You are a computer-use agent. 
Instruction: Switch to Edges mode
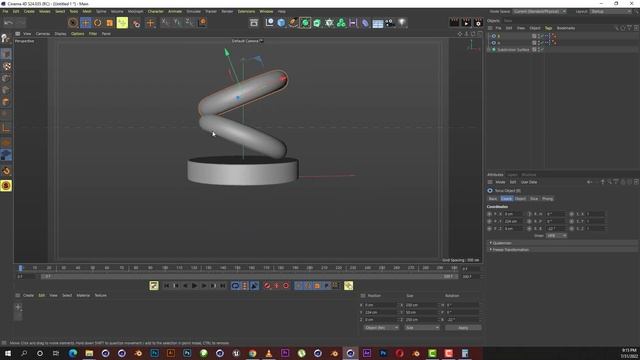6,90
